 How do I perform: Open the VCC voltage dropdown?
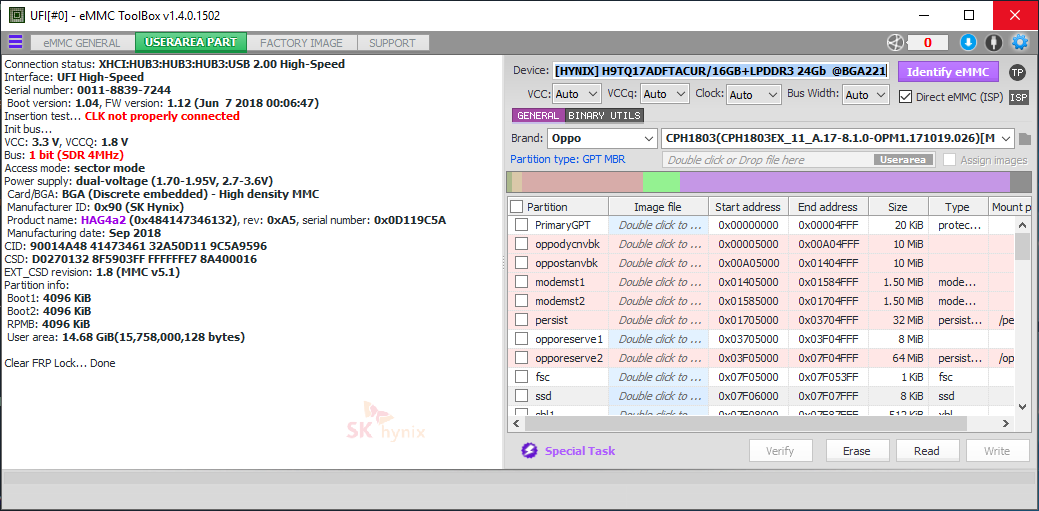click(x=576, y=94)
